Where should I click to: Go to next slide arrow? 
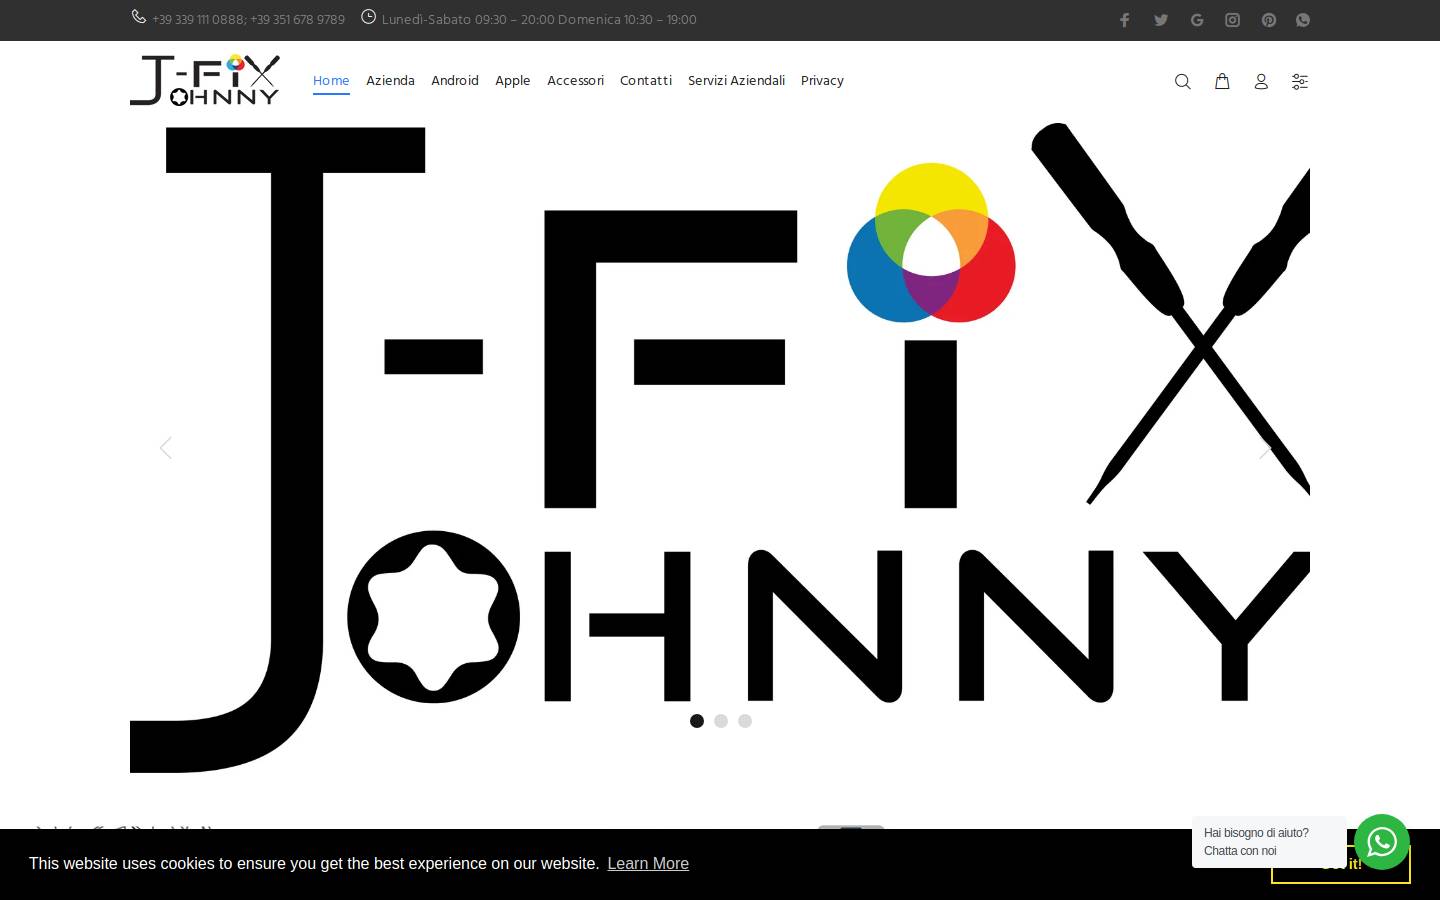(1266, 448)
